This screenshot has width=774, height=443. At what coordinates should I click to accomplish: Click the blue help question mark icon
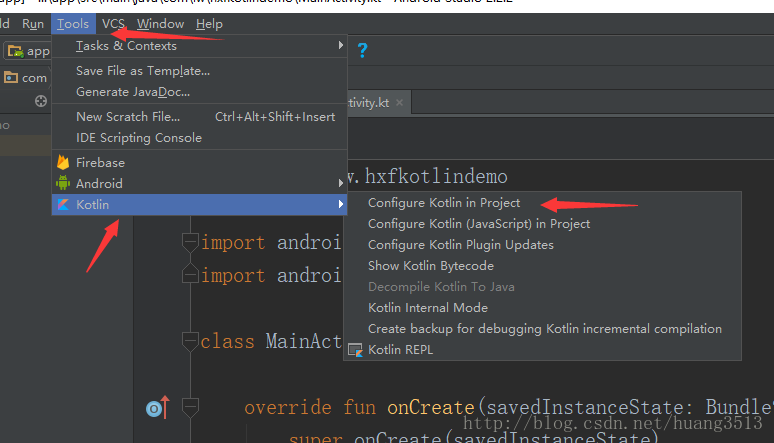click(362, 50)
